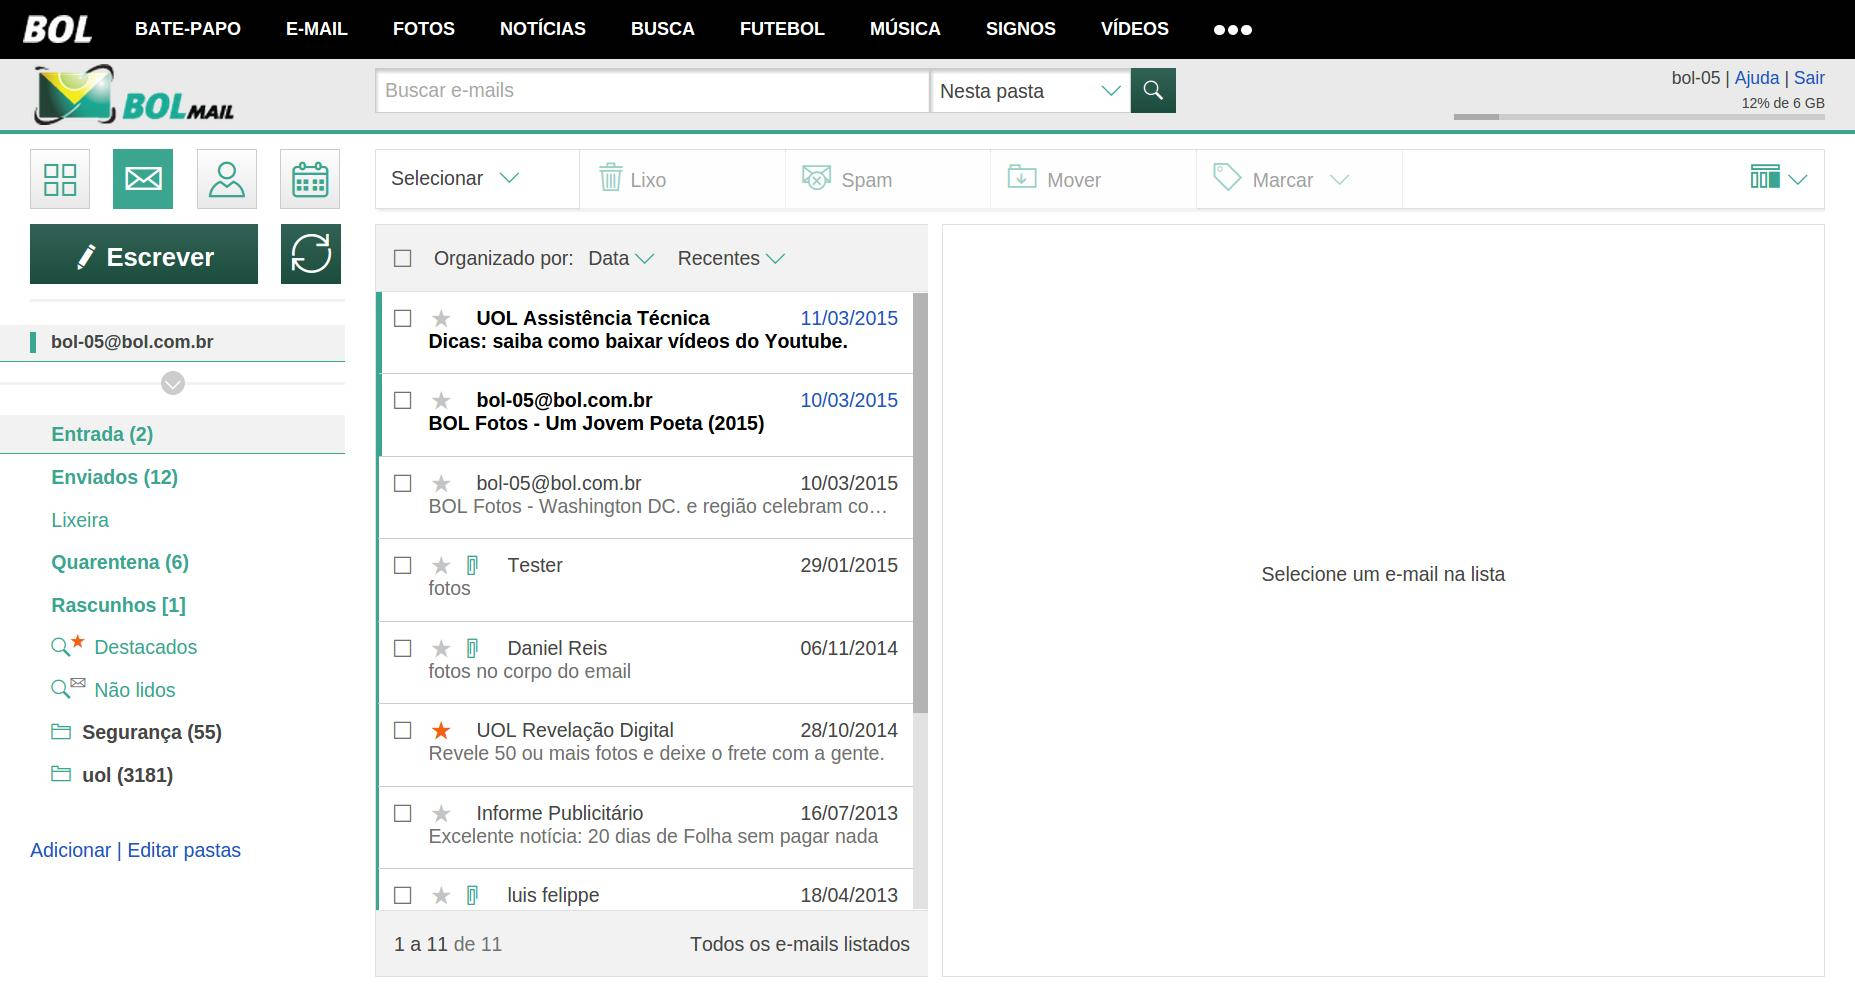
Task: Click the attachment clip on the luis felippe email
Action: [x=473, y=896]
